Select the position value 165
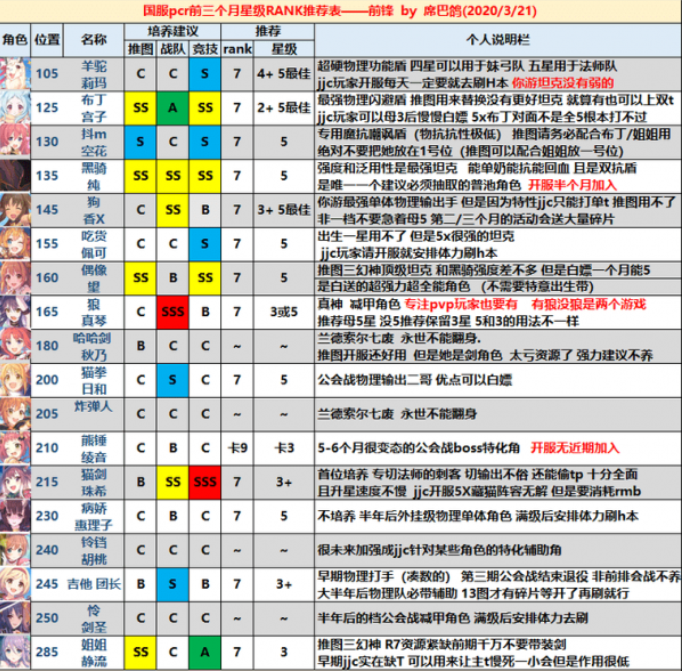Viewport: 682px width, 671px height. pyautogui.click(x=47, y=312)
